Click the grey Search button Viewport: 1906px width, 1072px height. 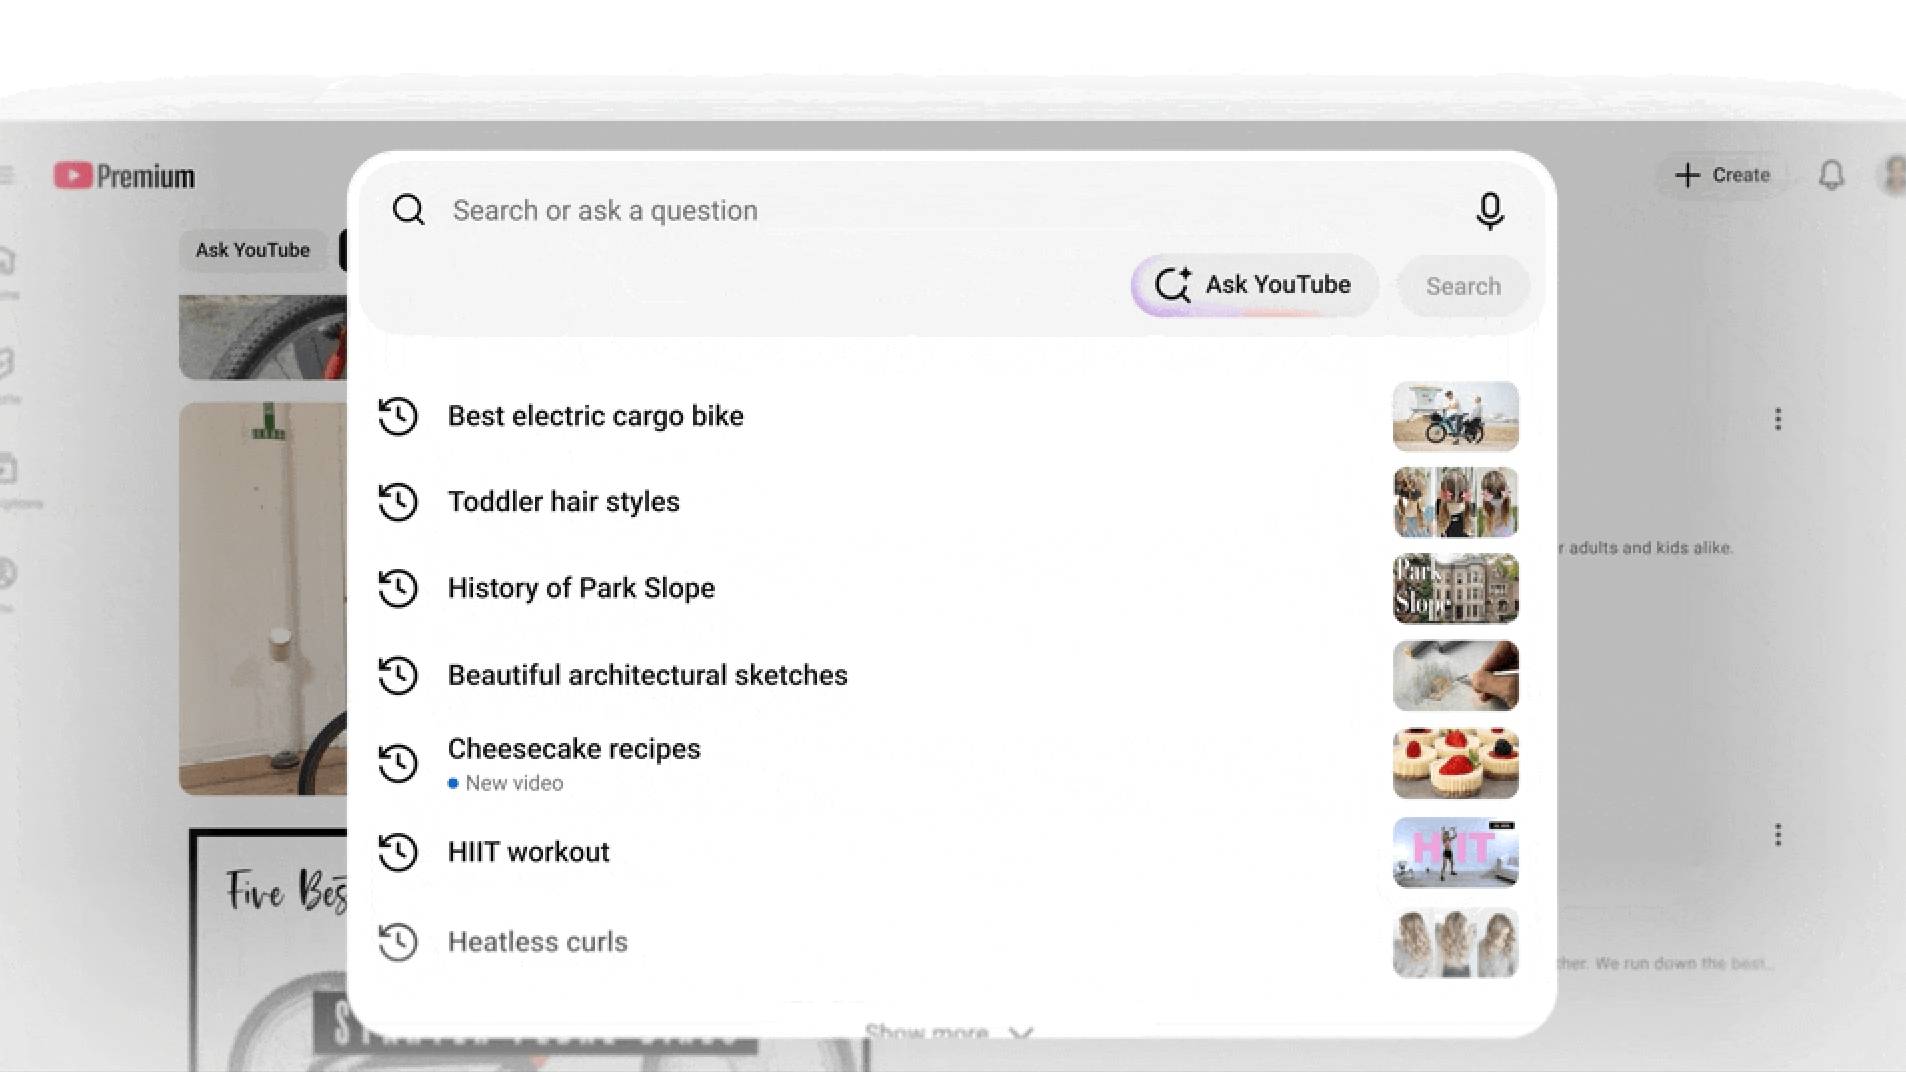pos(1462,286)
